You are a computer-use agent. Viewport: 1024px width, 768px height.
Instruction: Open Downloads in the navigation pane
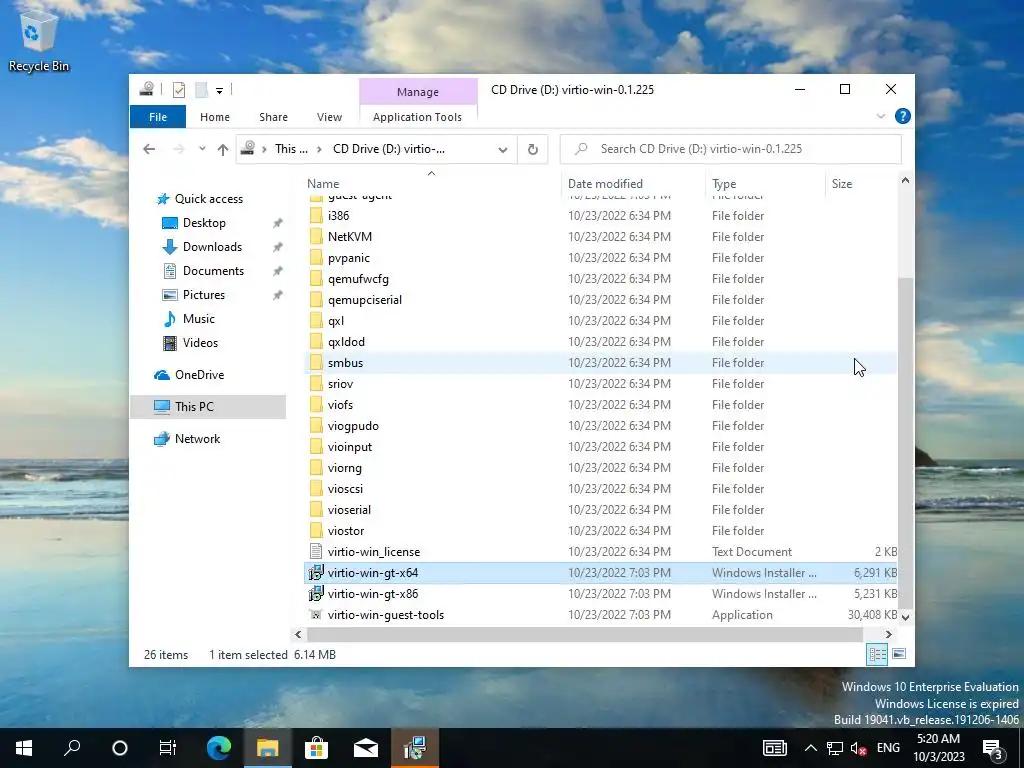tap(212, 247)
